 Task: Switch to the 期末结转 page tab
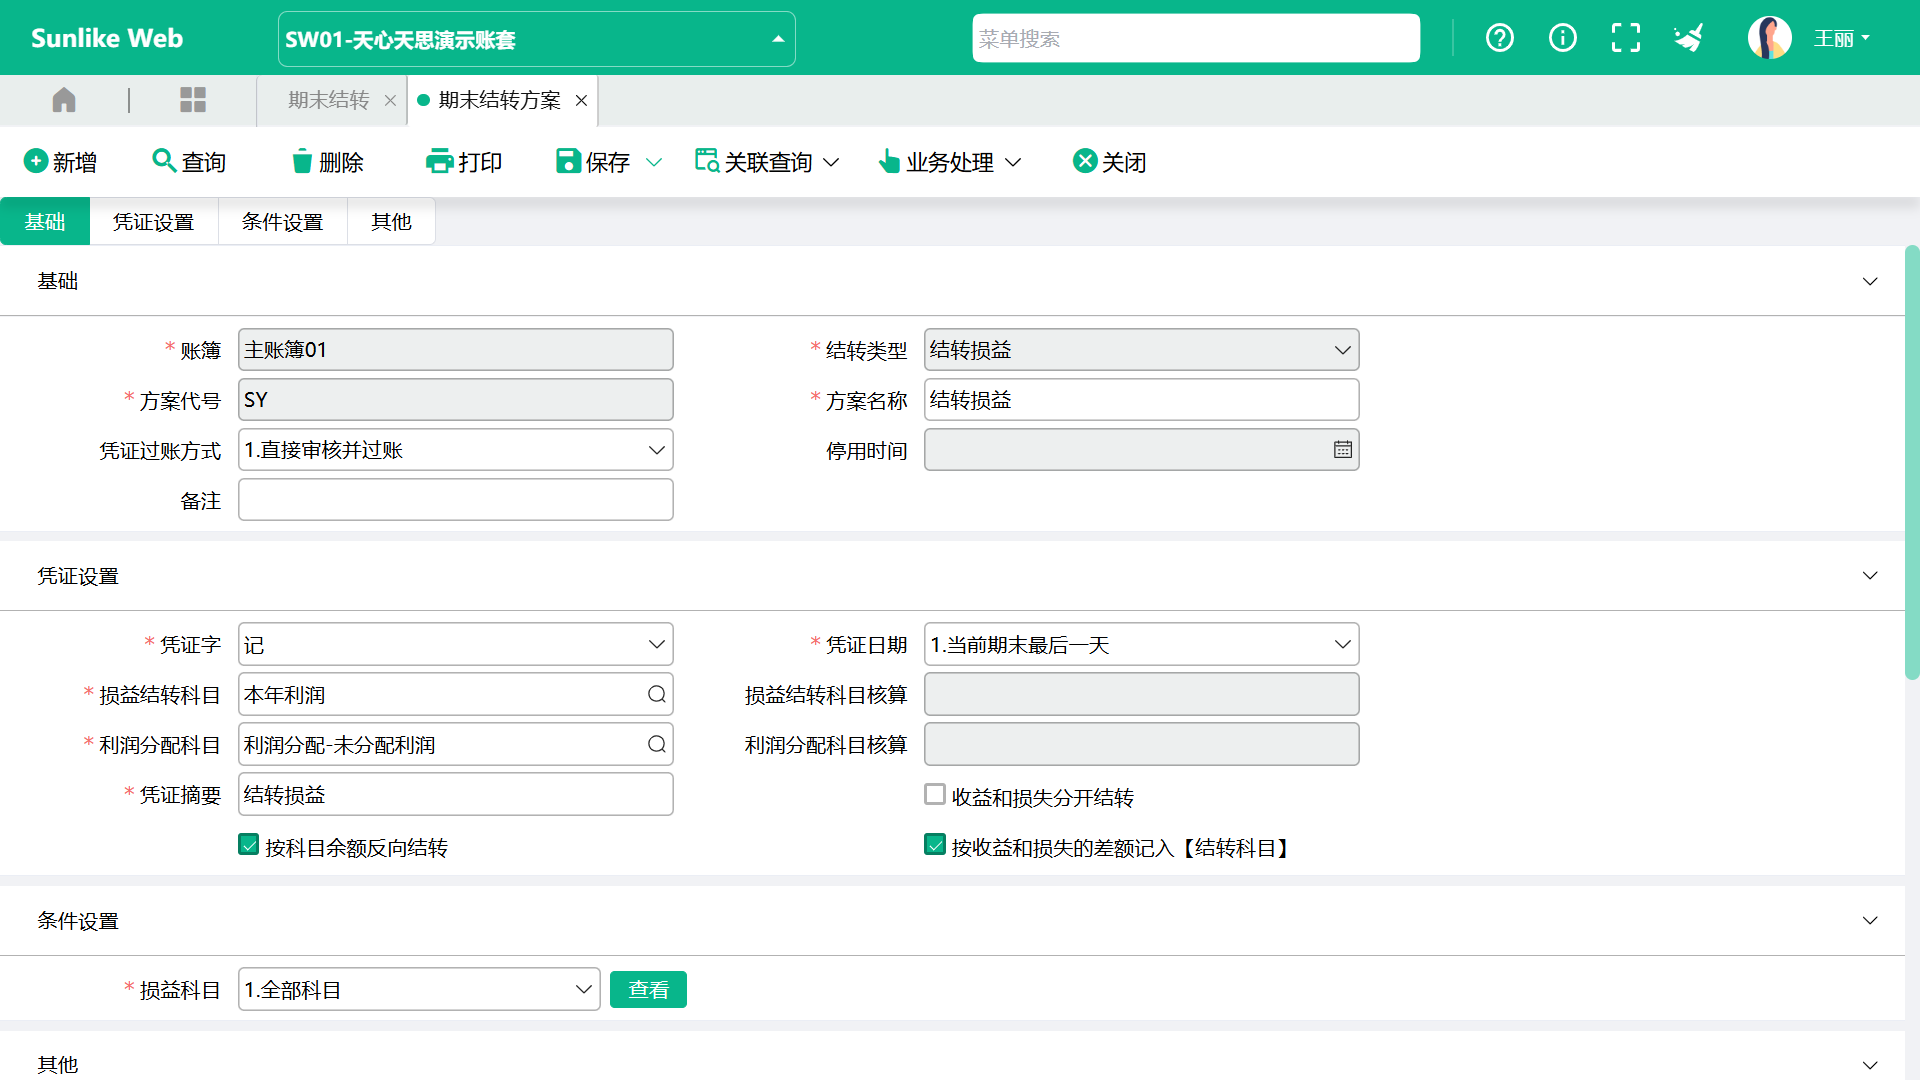[x=329, y=100]
